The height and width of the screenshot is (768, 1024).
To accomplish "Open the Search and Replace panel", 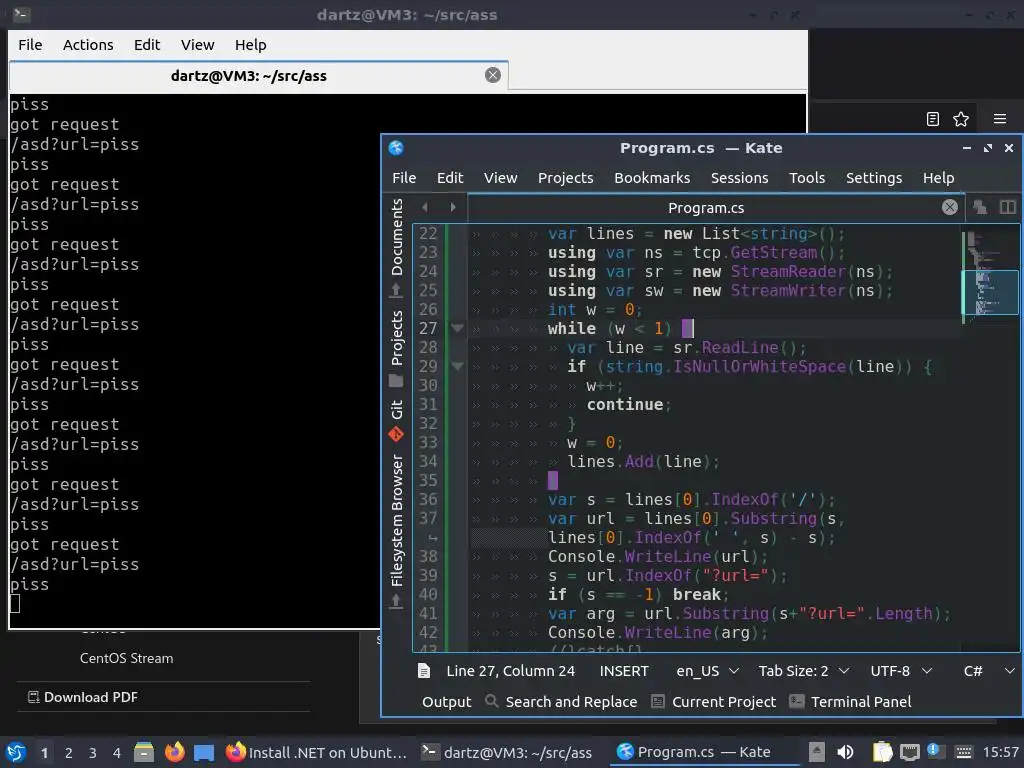I will pyautogui.click(x=561, y=701).
